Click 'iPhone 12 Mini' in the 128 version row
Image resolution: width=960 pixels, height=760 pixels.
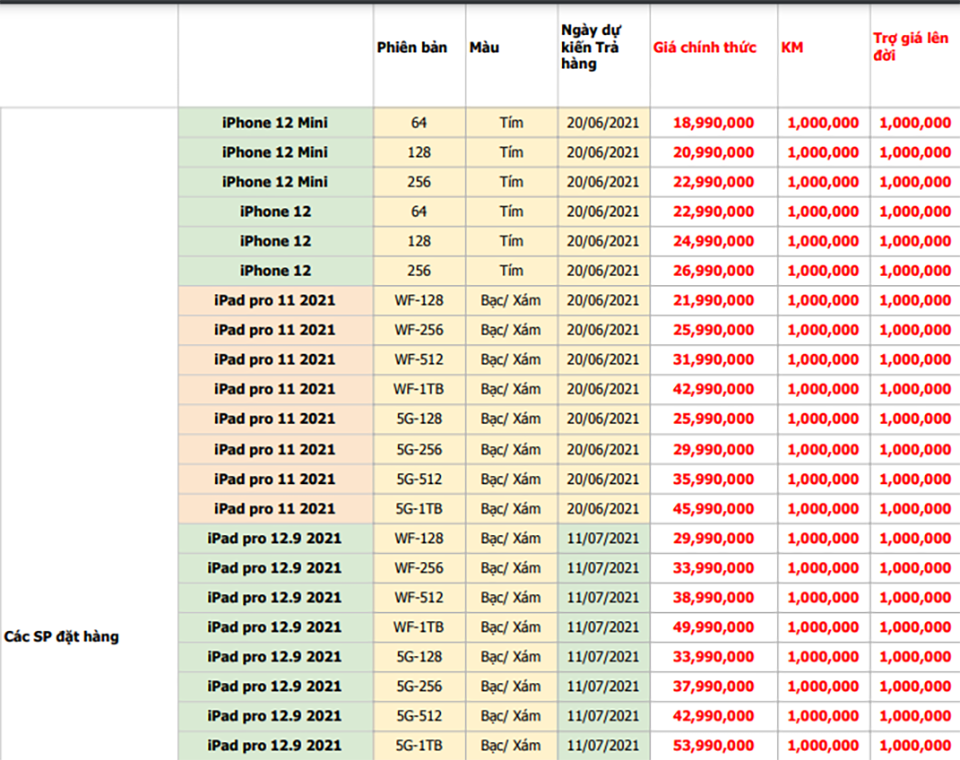pyautogui.click(x=275, y=152)
